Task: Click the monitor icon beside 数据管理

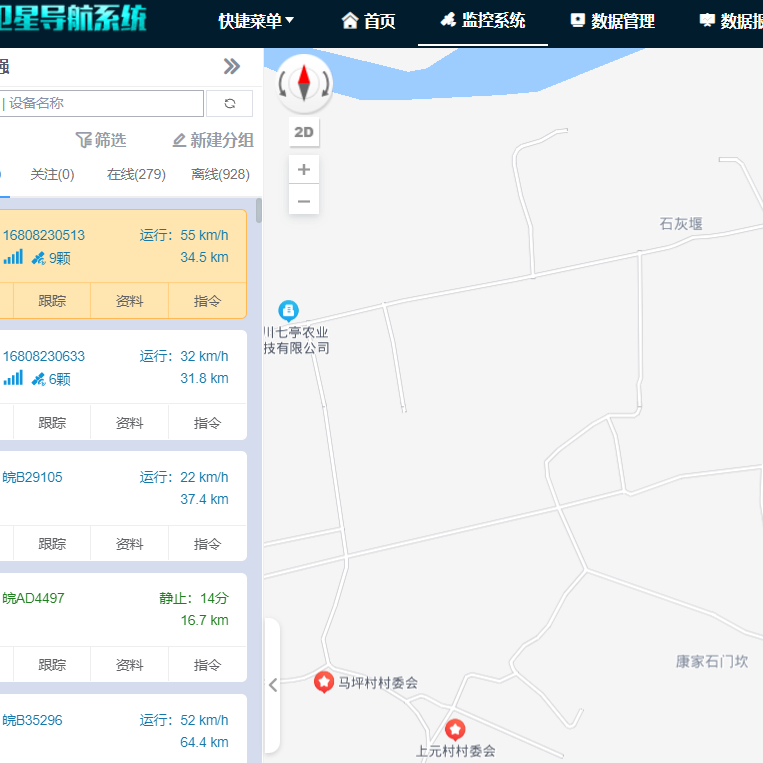Action: [578, 20]
